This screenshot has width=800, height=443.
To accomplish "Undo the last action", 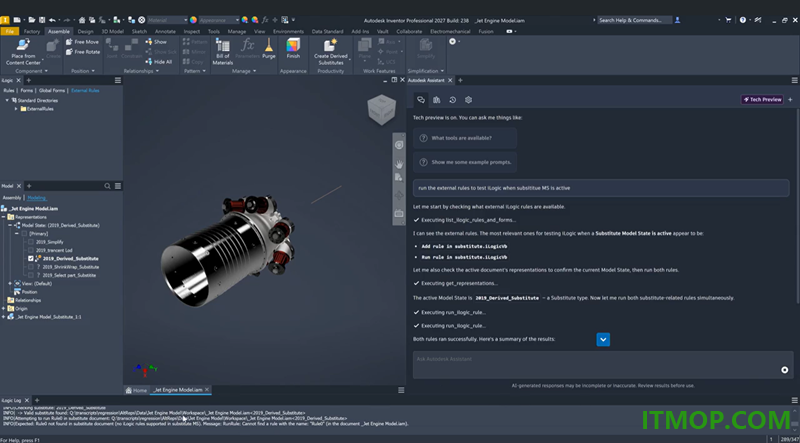I will (x=52, y=20).
